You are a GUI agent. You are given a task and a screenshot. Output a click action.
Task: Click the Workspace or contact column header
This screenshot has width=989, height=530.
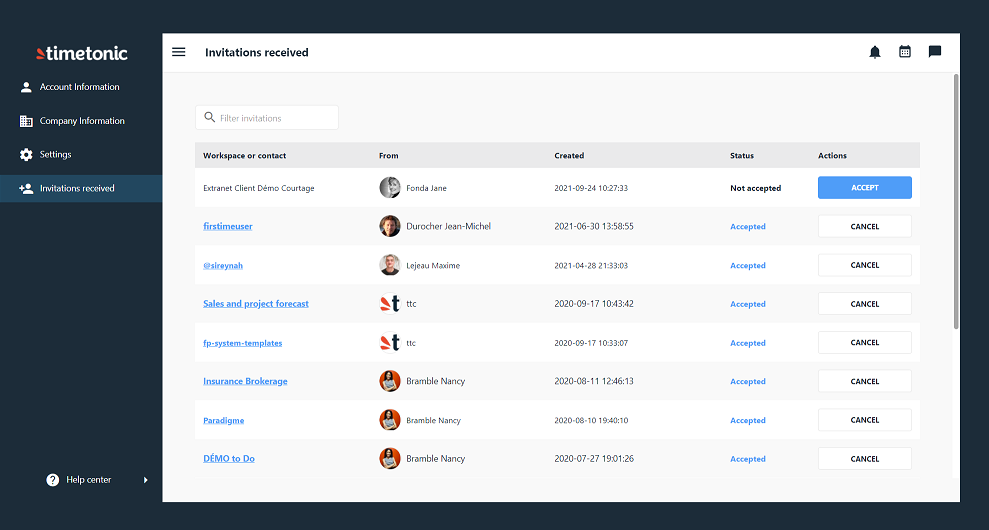click(x=244, y=156)
